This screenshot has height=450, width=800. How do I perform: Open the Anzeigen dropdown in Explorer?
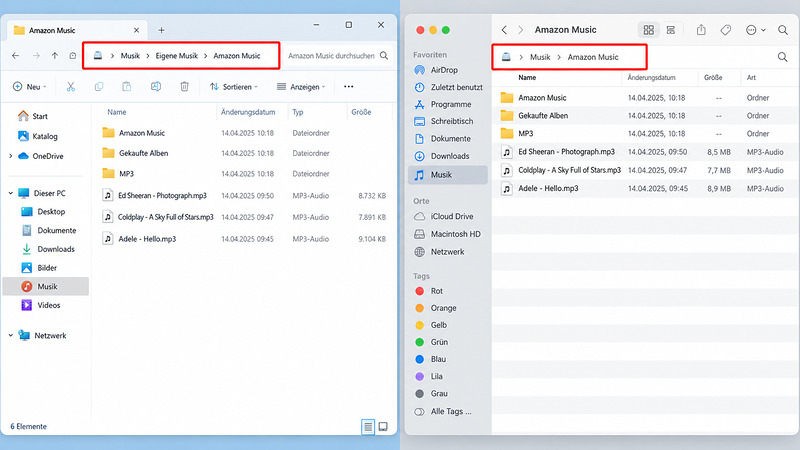(301, 87)
